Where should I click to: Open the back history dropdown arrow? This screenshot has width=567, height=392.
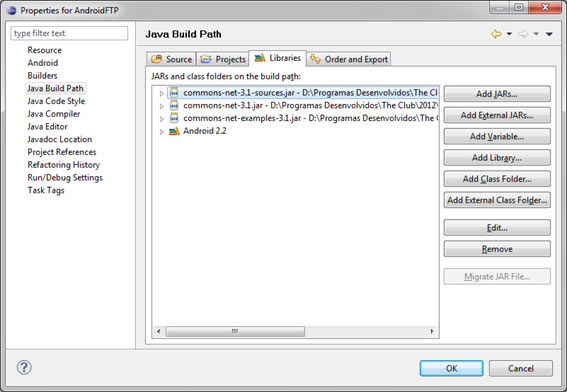(x=509, y=34)
